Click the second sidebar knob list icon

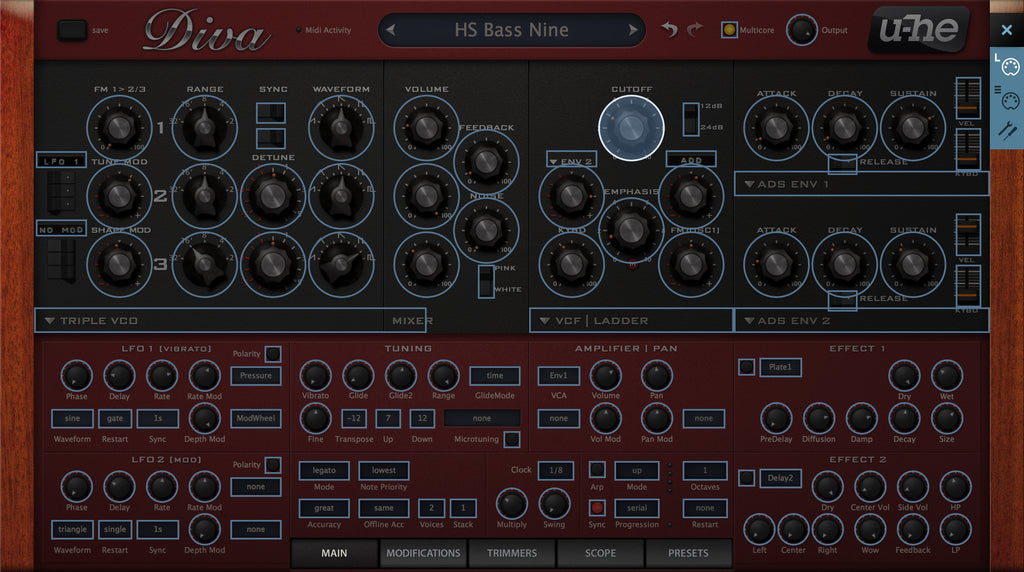[1010, 99]
